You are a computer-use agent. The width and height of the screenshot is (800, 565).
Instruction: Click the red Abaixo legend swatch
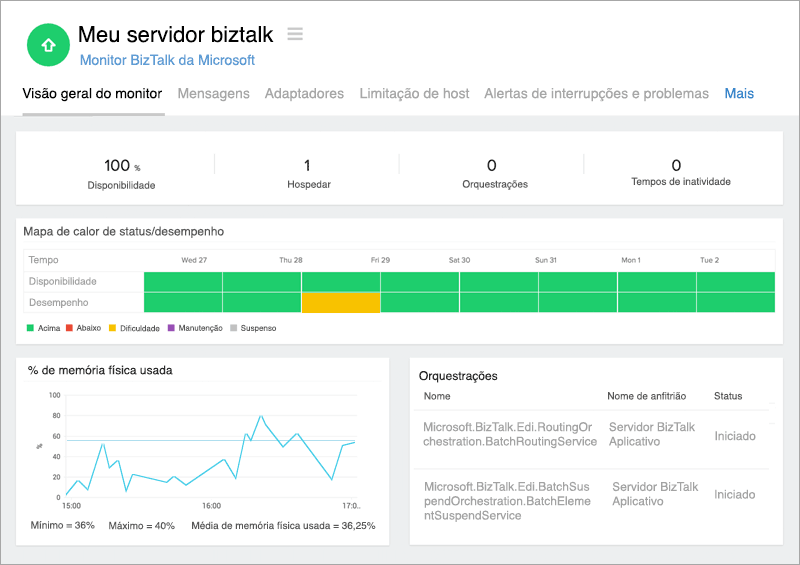pos(69,328)
